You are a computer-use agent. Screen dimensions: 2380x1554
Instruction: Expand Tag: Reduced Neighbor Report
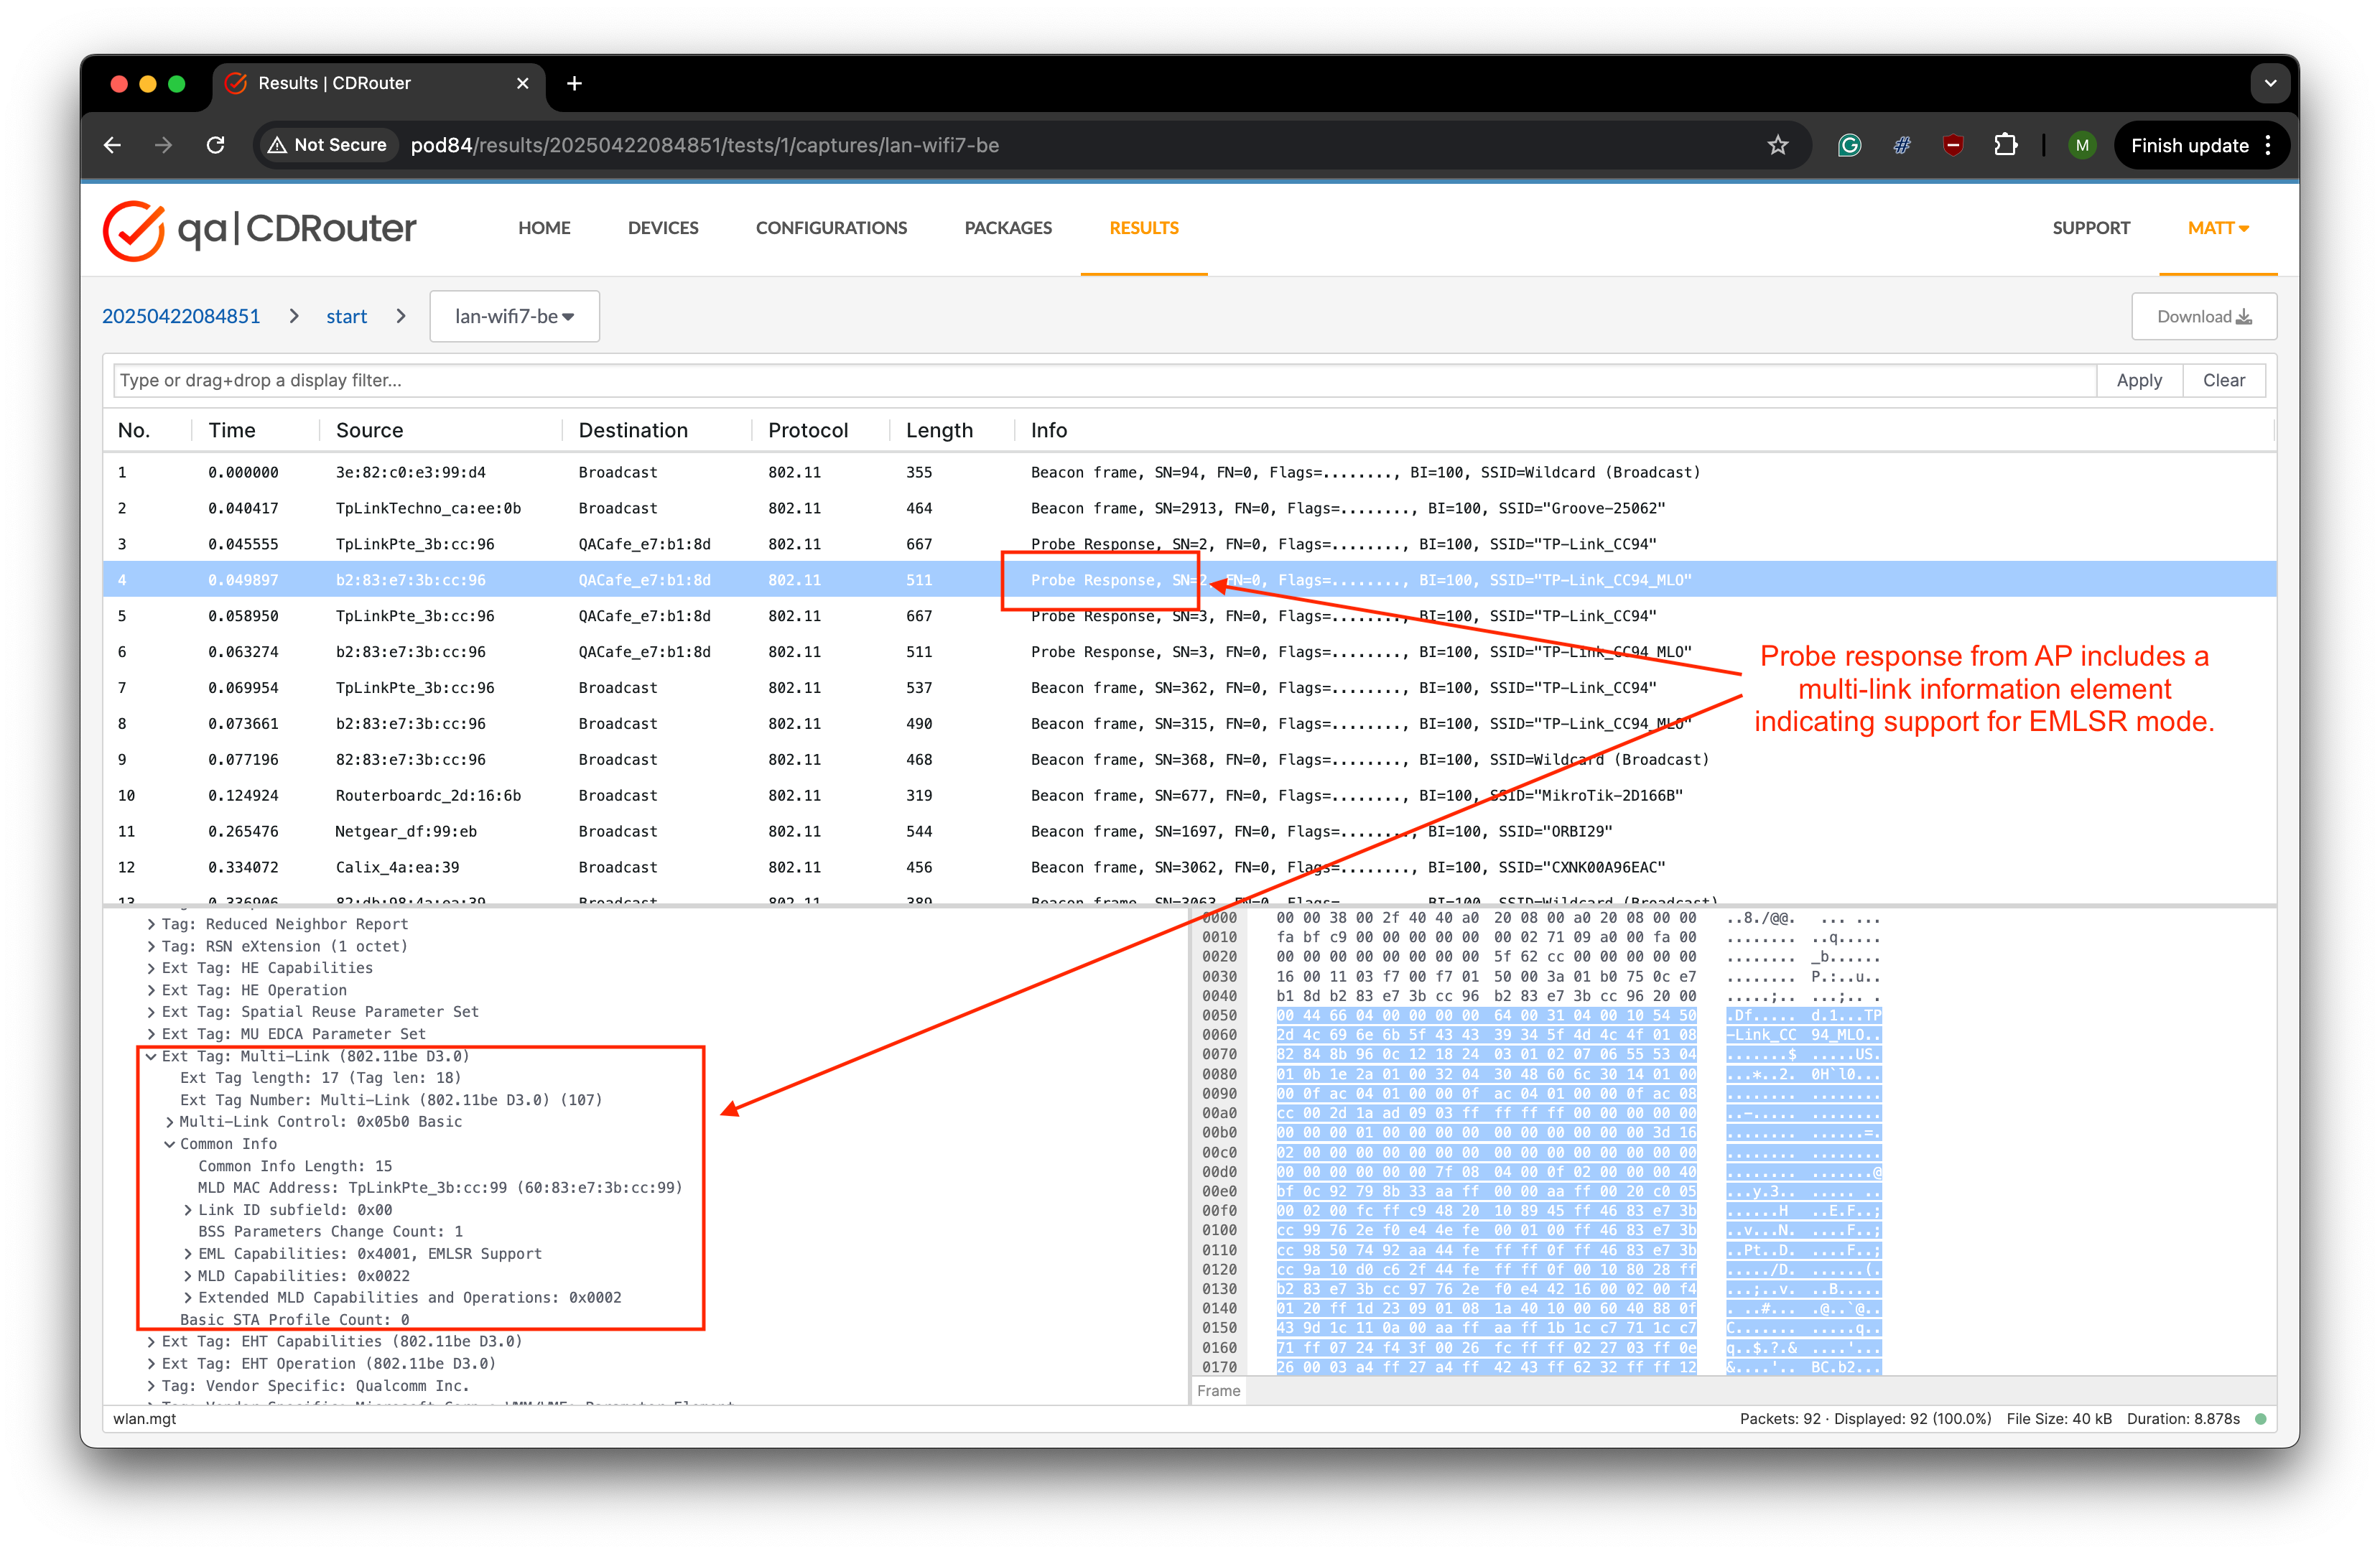coord(151,924)
